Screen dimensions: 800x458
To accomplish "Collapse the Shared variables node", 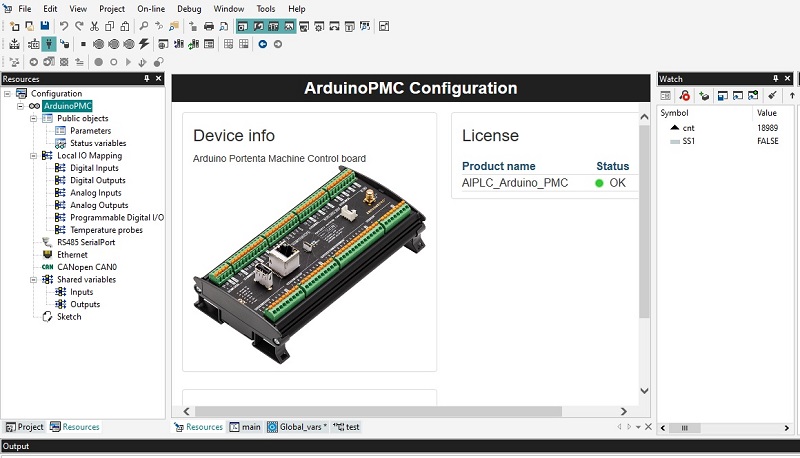I will (33, 279).
